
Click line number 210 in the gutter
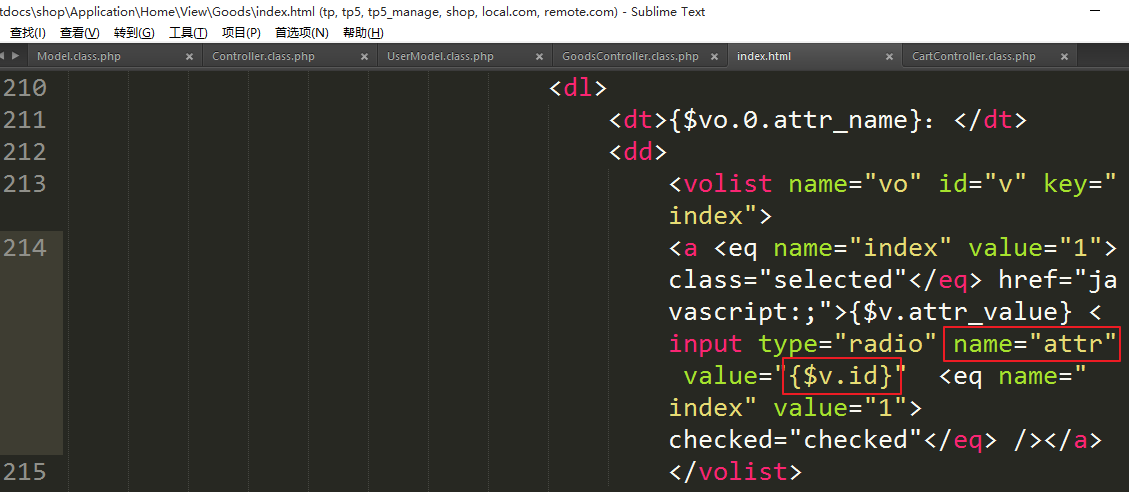point(25,88)
